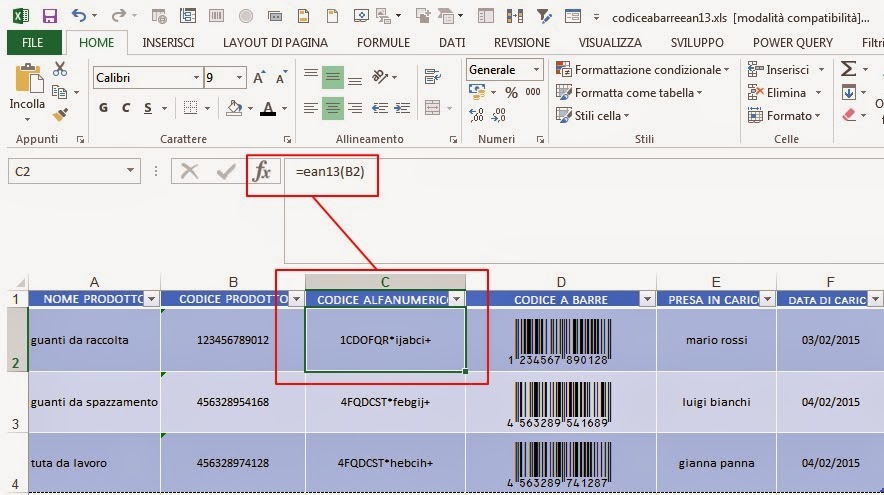Click Formato cells button

784,116
